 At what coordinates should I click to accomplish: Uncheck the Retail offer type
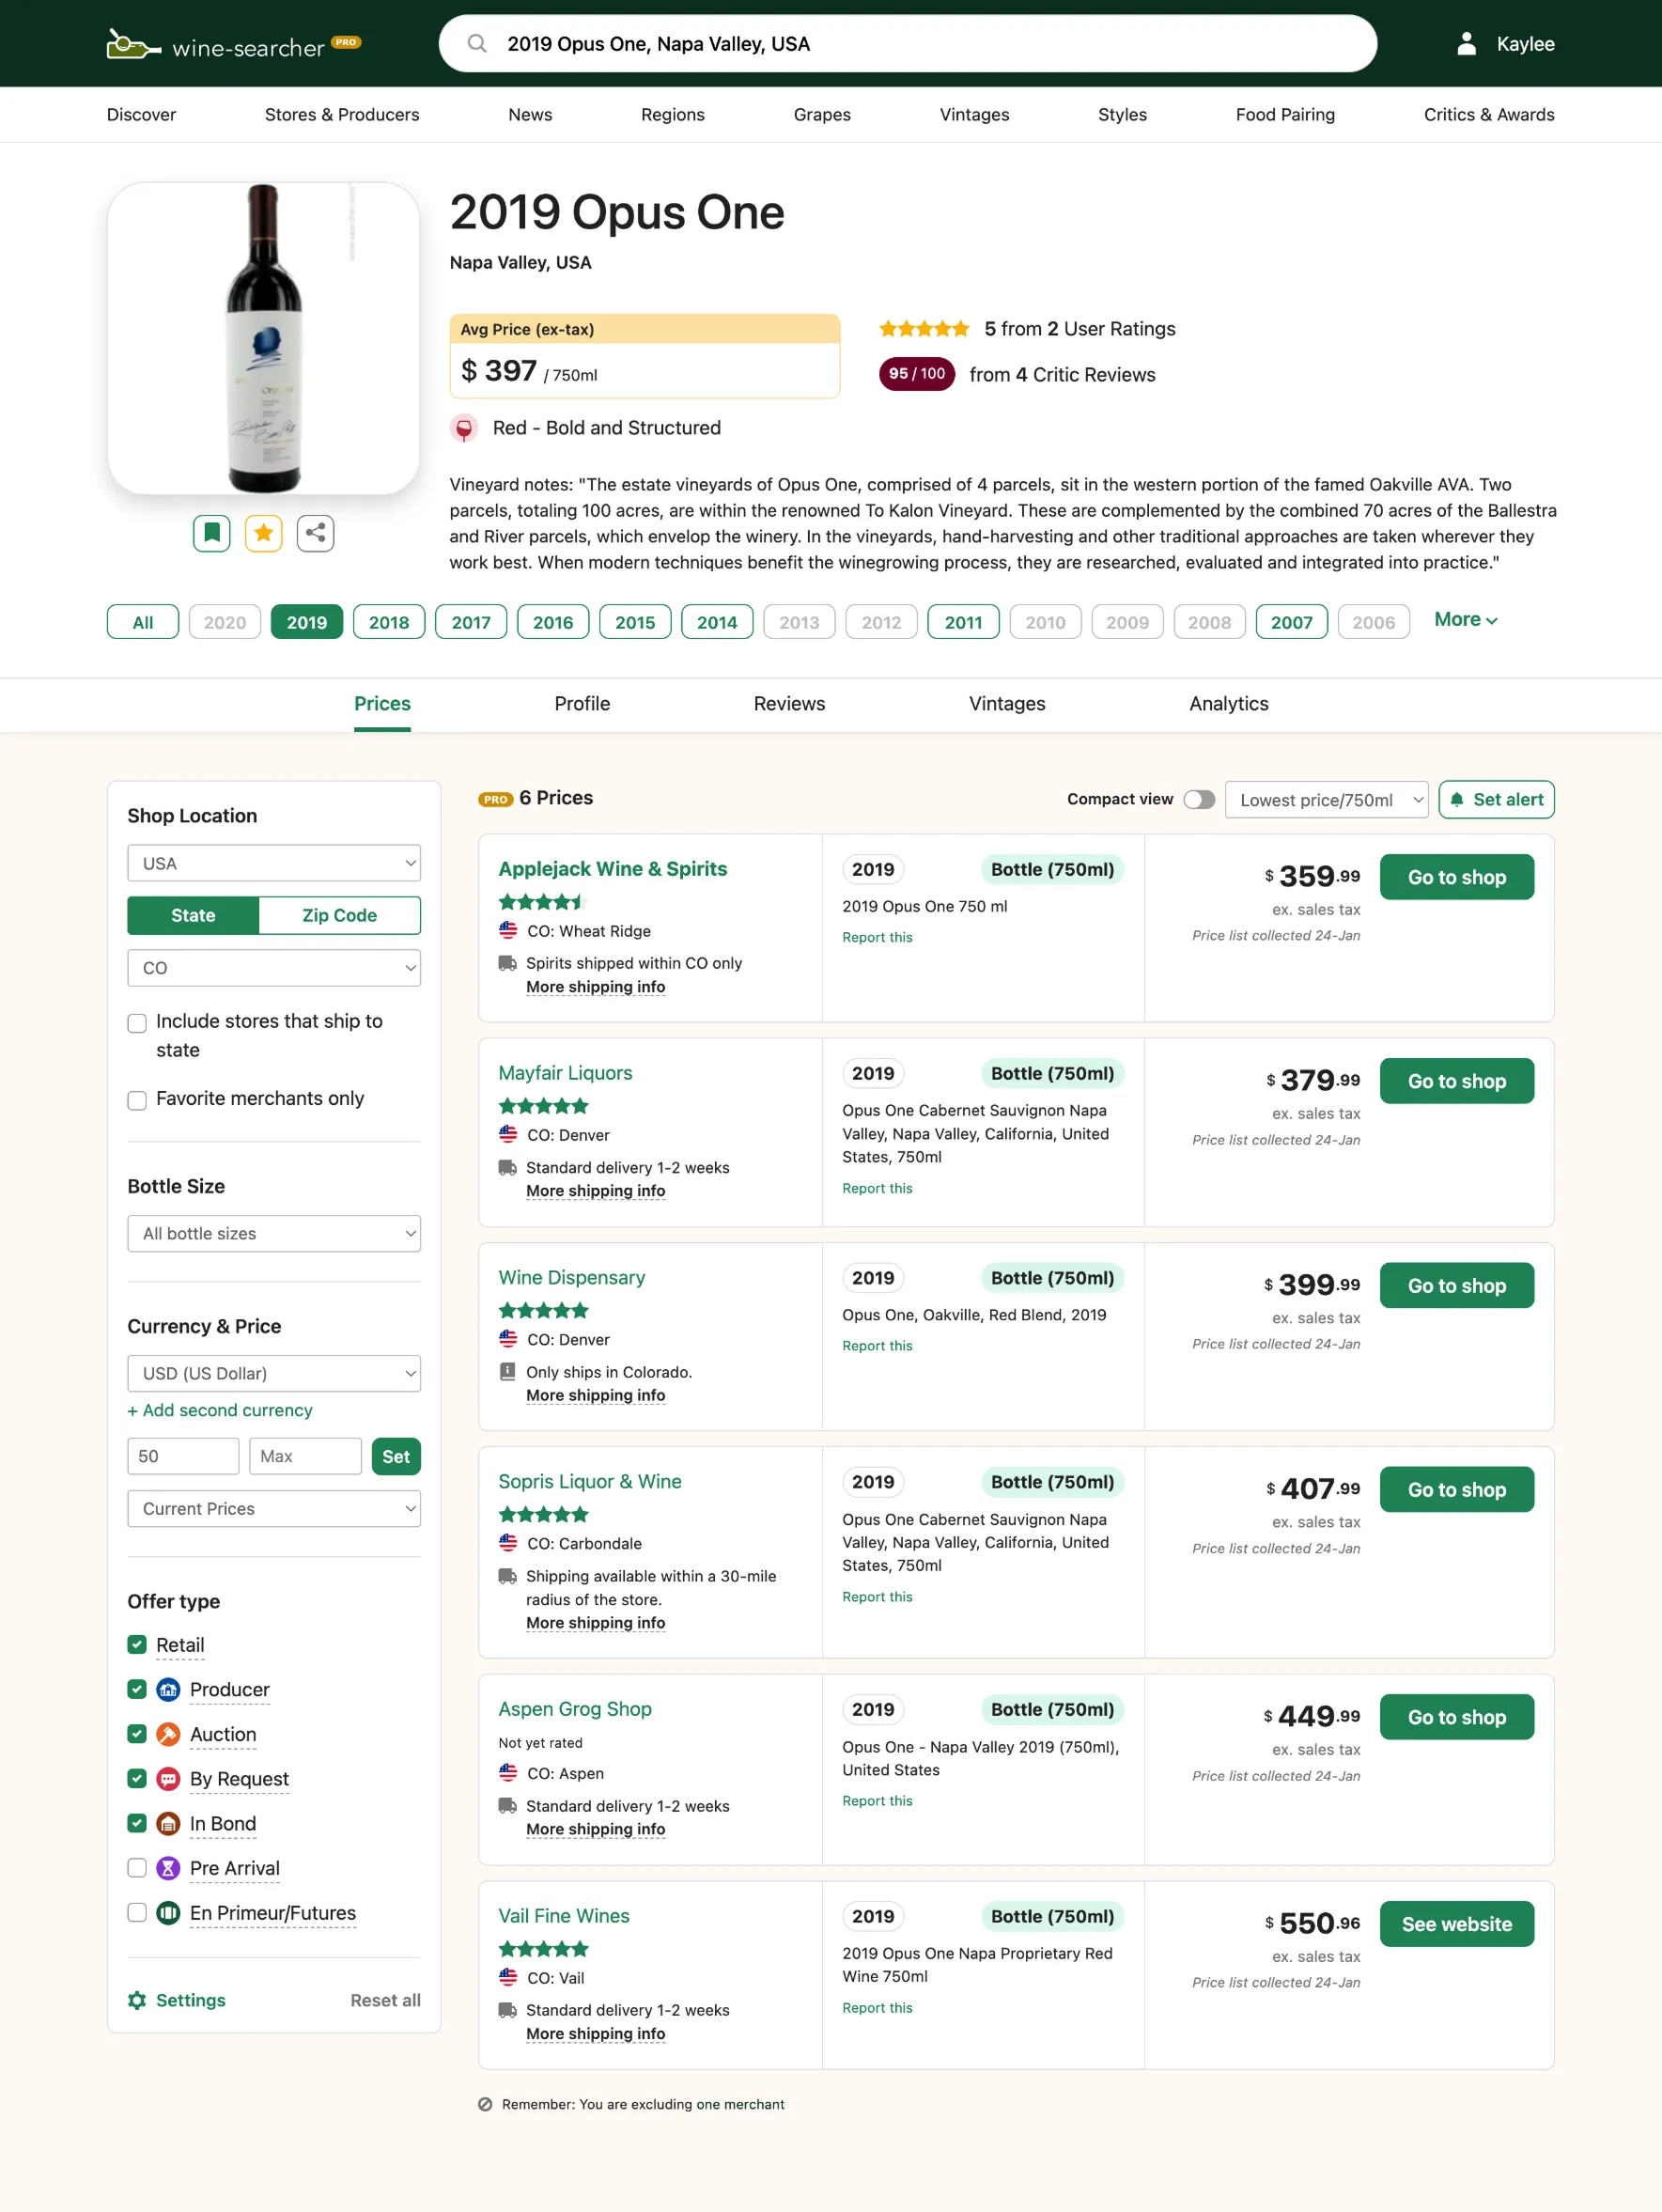(x=137, y=1644)
